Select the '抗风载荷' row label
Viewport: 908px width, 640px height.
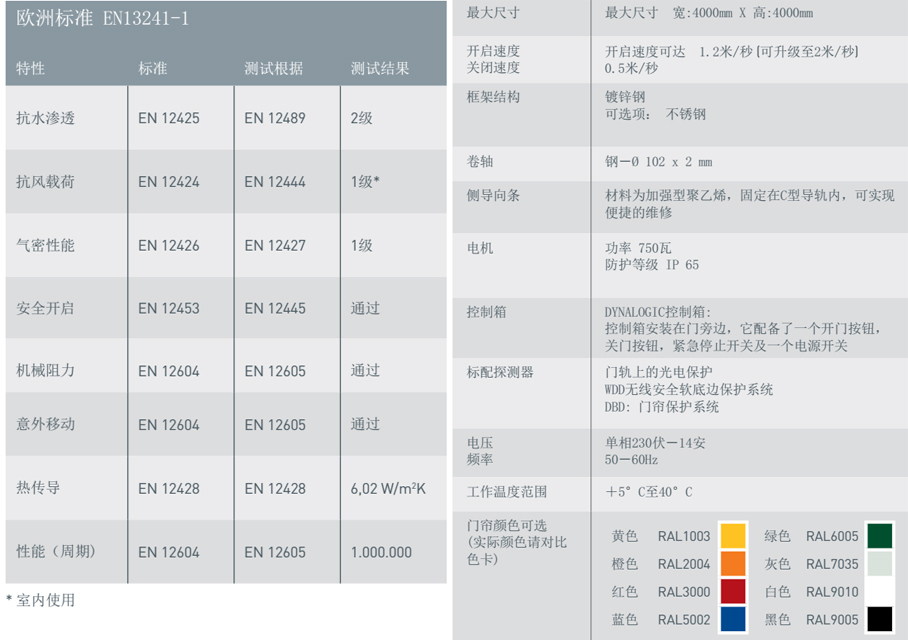point(45,182)
